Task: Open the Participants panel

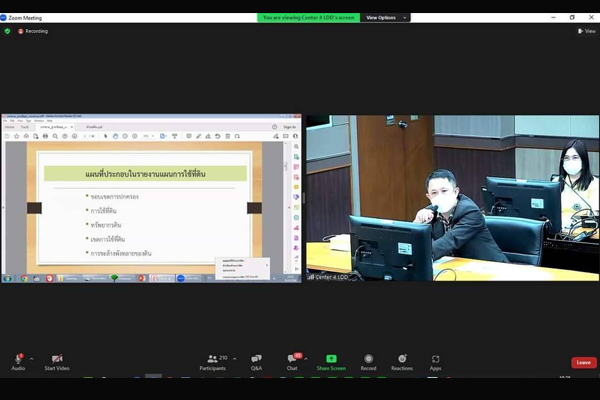Action: click(211, 361)
